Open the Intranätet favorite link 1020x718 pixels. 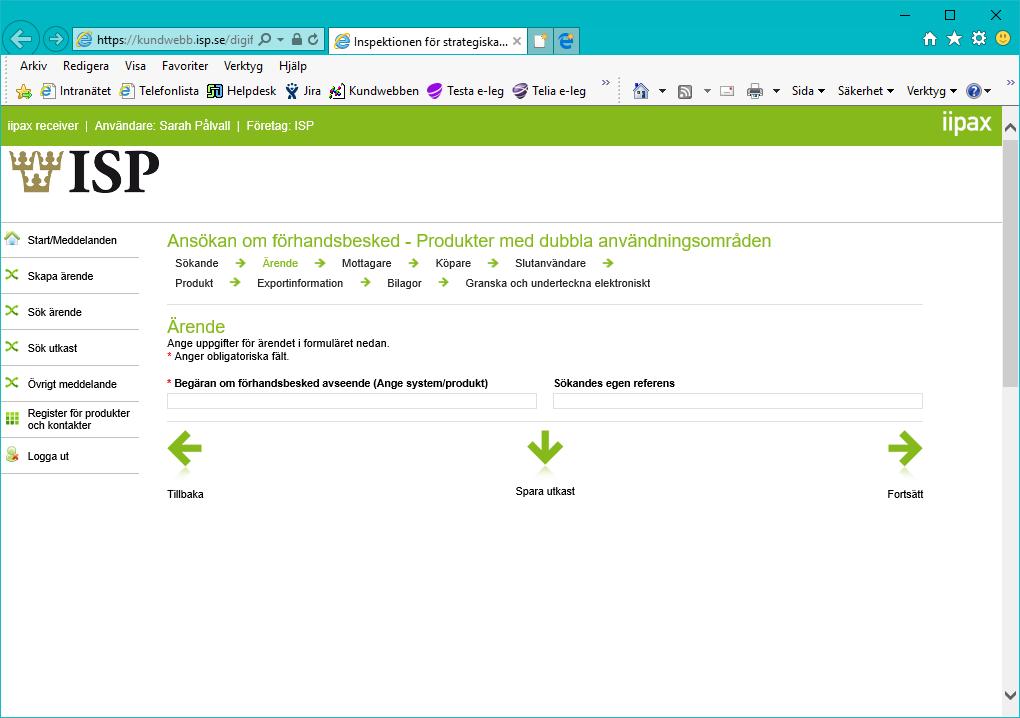click(75, 91)
